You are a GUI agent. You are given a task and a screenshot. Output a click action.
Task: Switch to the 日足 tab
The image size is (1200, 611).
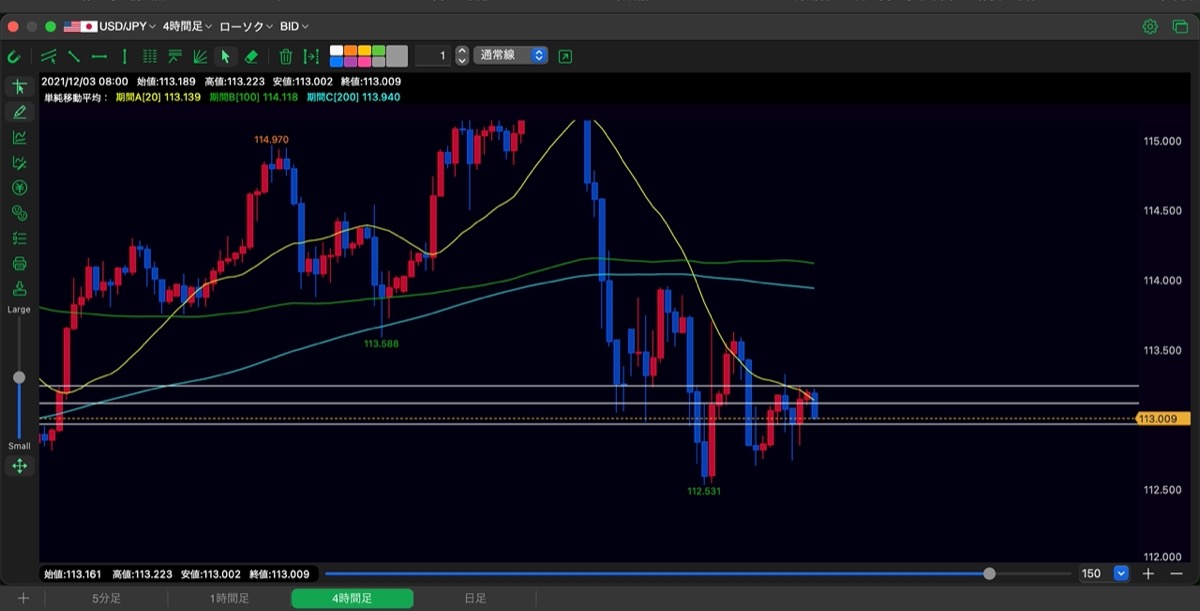tap(475, 598)
